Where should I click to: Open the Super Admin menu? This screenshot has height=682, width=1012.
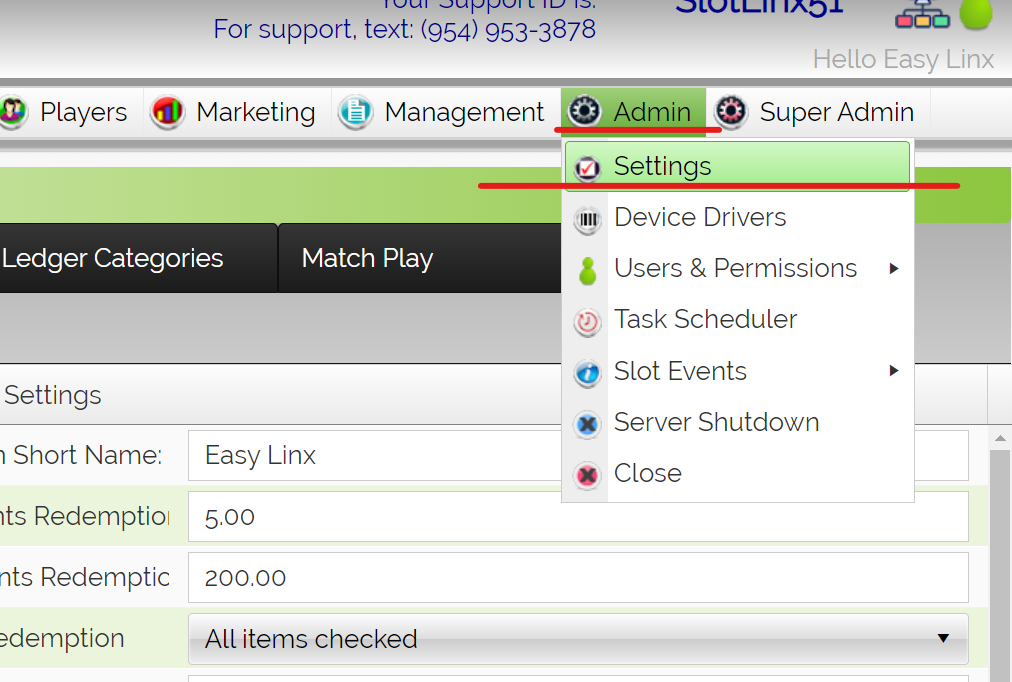point(817,112)
